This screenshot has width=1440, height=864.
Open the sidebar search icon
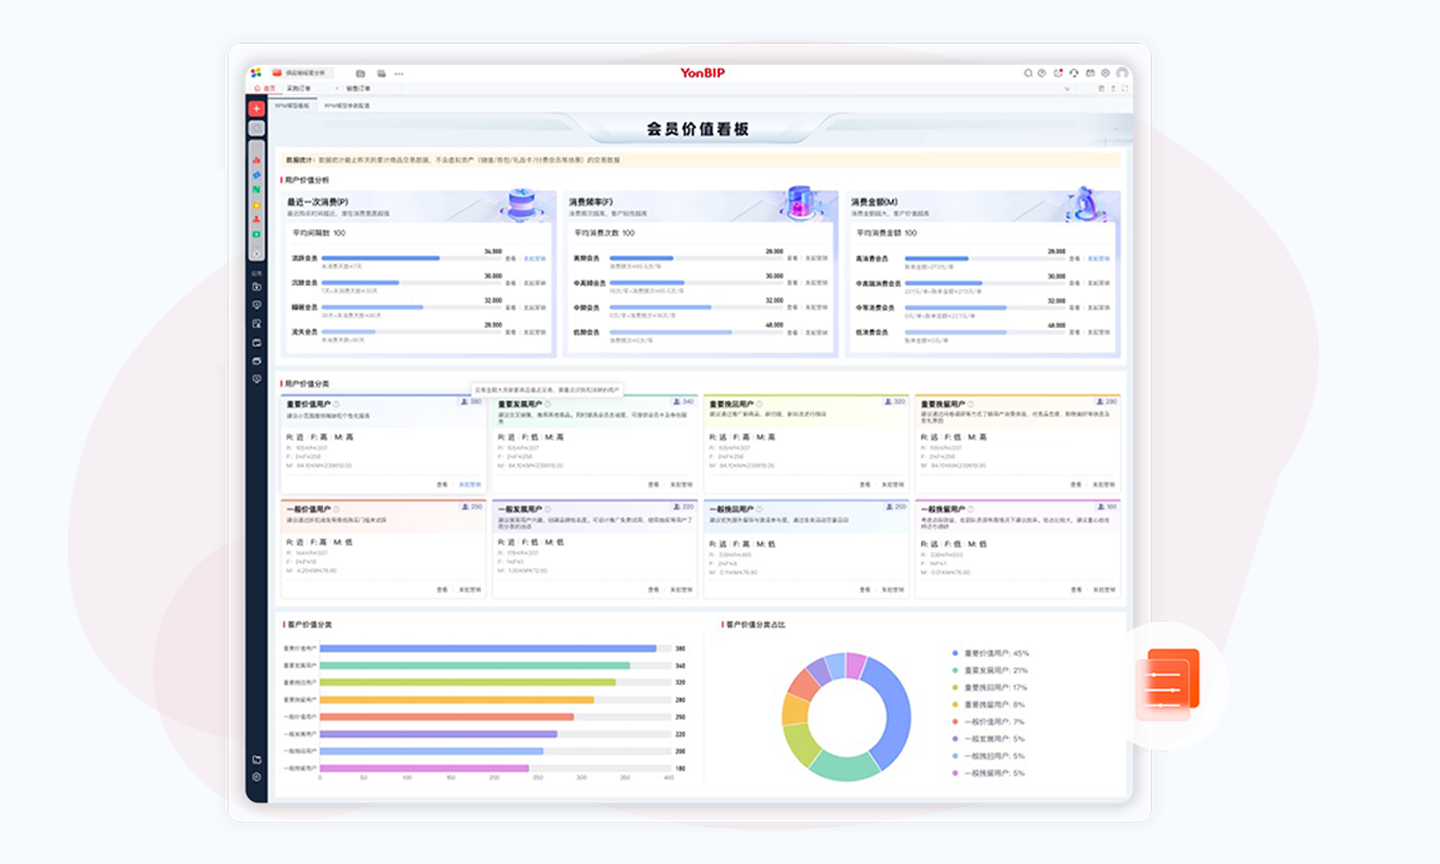(256, 128)
